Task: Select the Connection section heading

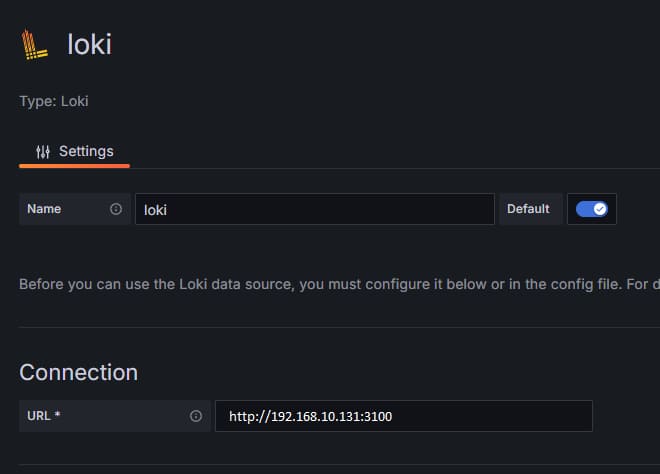Action: 79,372
